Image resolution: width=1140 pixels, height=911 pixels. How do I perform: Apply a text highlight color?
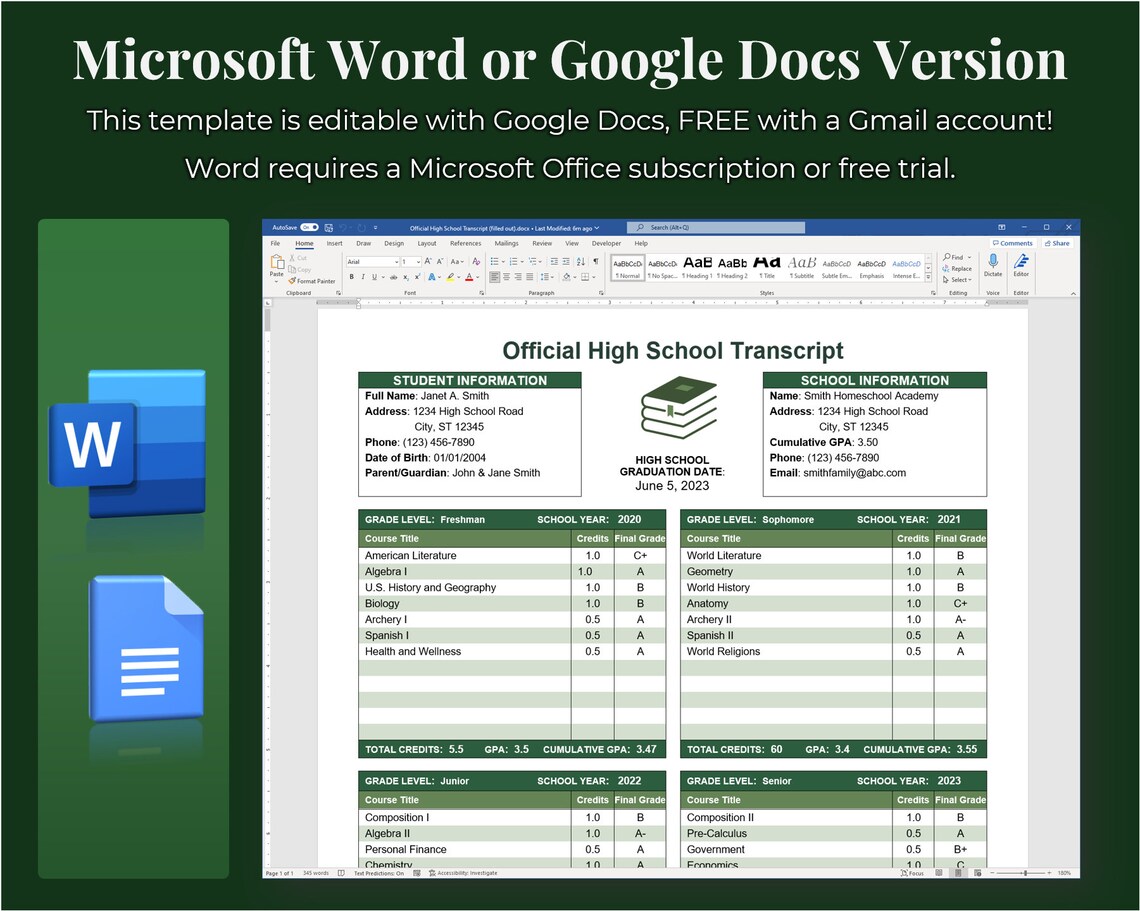[449, 277]
